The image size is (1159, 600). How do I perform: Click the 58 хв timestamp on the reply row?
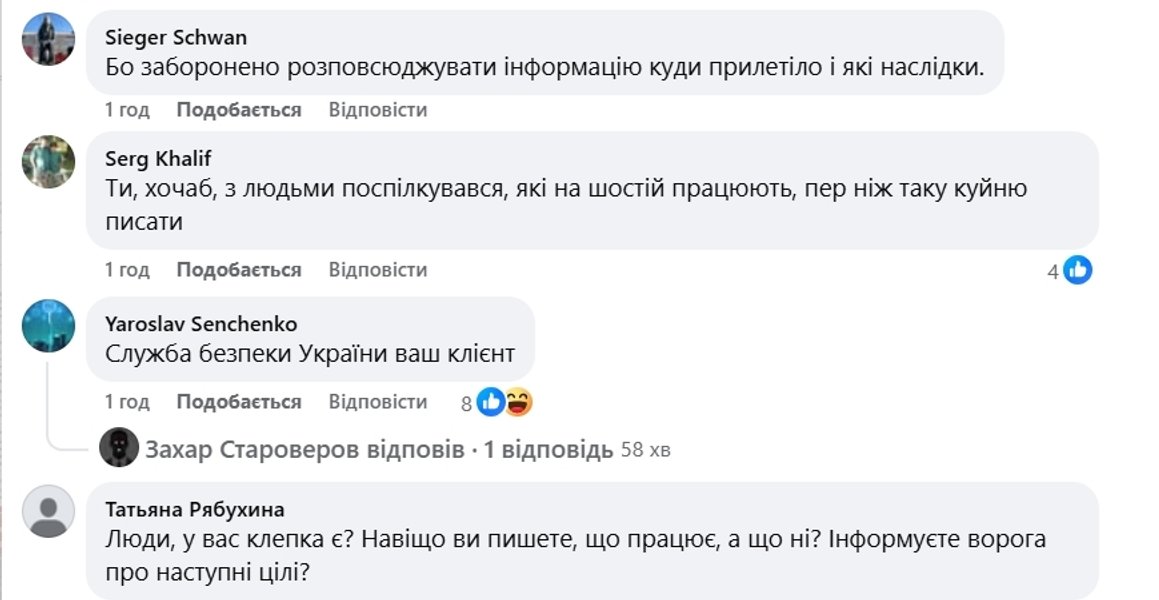tap(645, 448)
